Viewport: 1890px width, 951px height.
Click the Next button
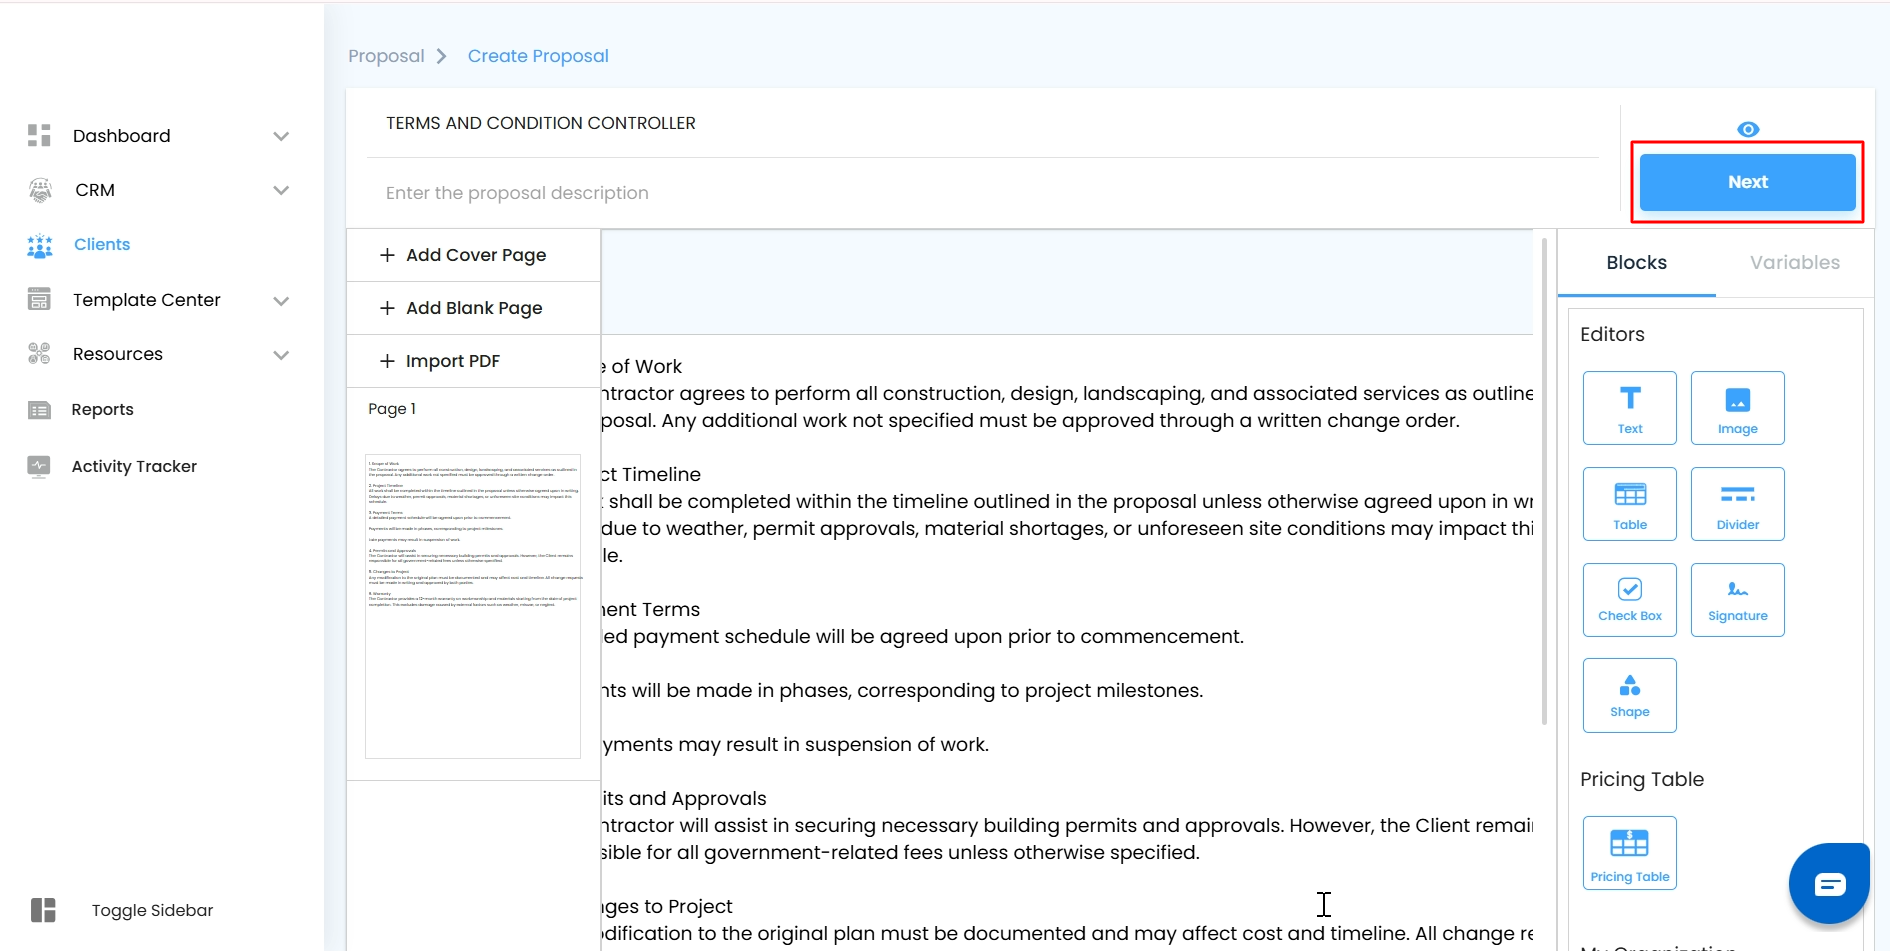[1747, 182]
